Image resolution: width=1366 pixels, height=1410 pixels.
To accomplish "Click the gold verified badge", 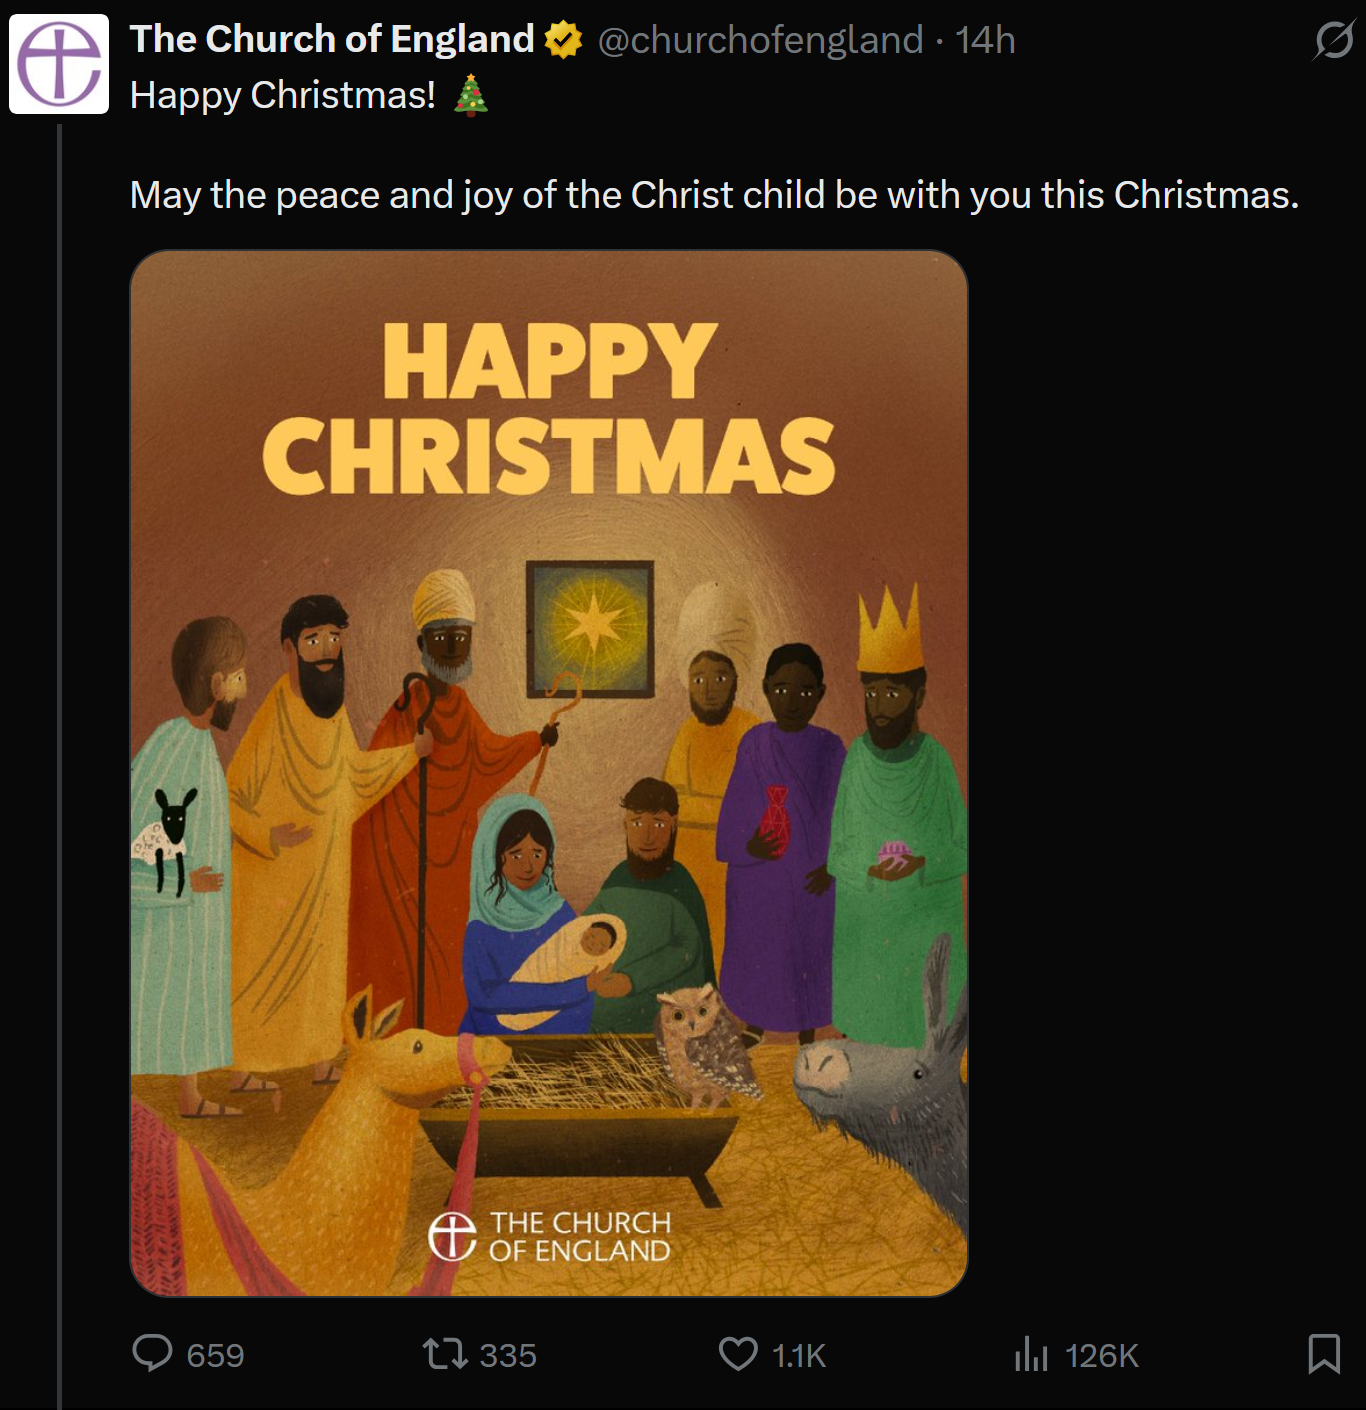I will [x=564, y=41].
